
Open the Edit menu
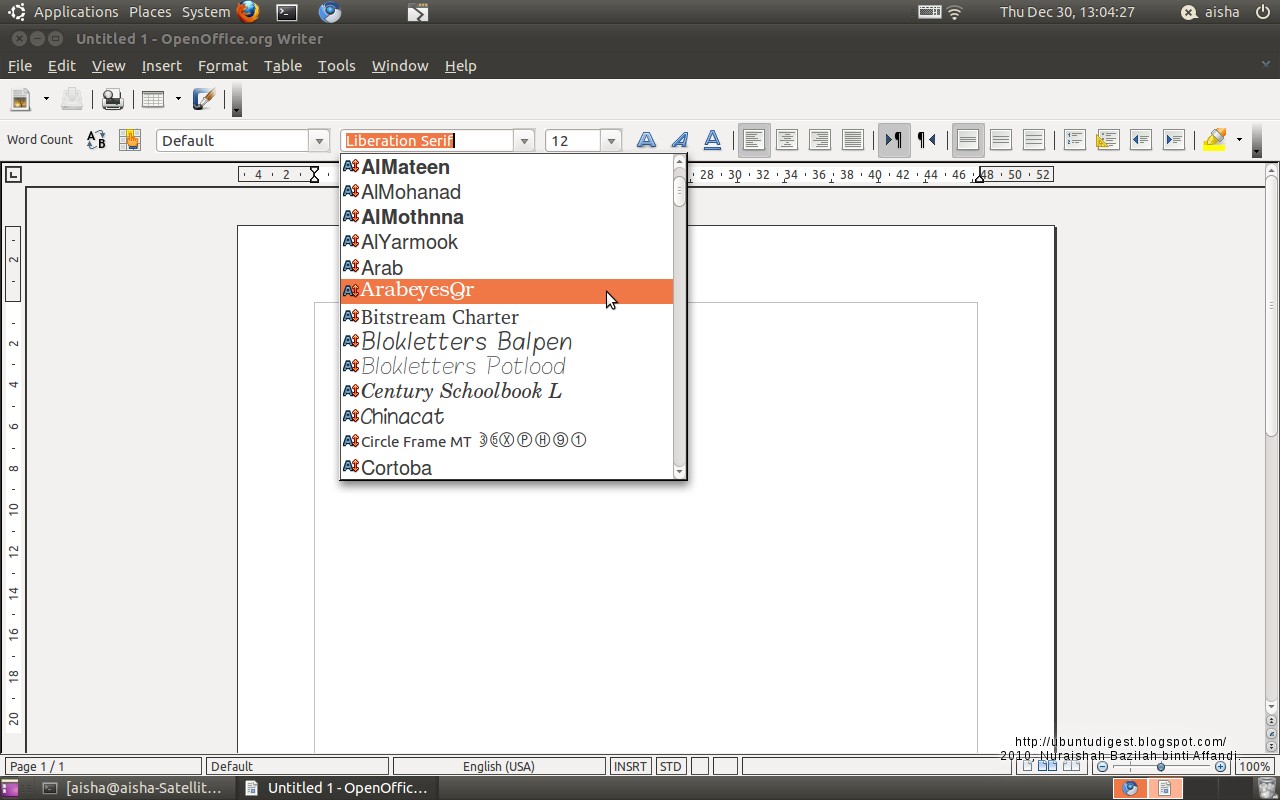pyautogui.click(x=61, y=66)
